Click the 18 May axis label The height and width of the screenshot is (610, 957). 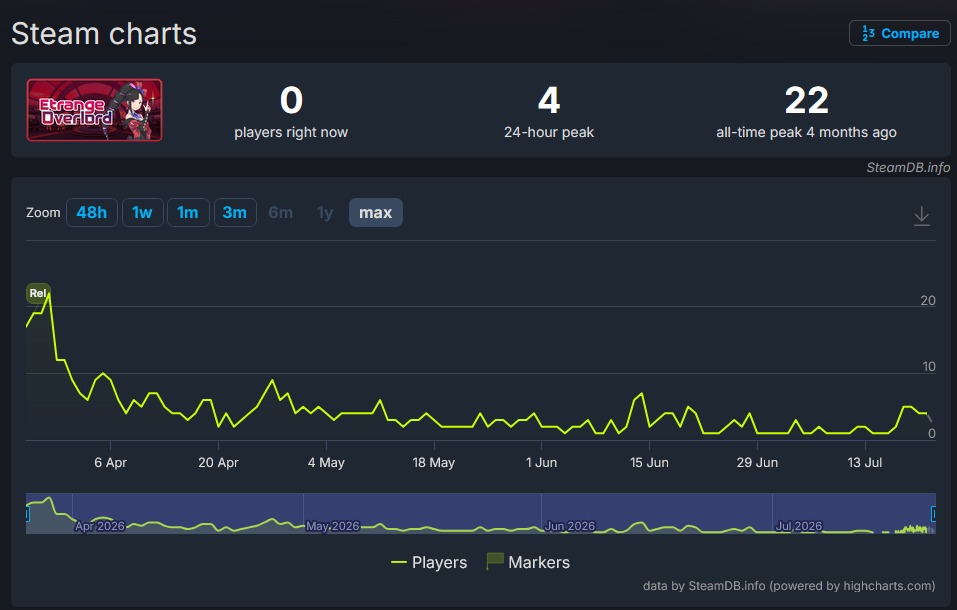pyautogui.click(x=434, y=463)
